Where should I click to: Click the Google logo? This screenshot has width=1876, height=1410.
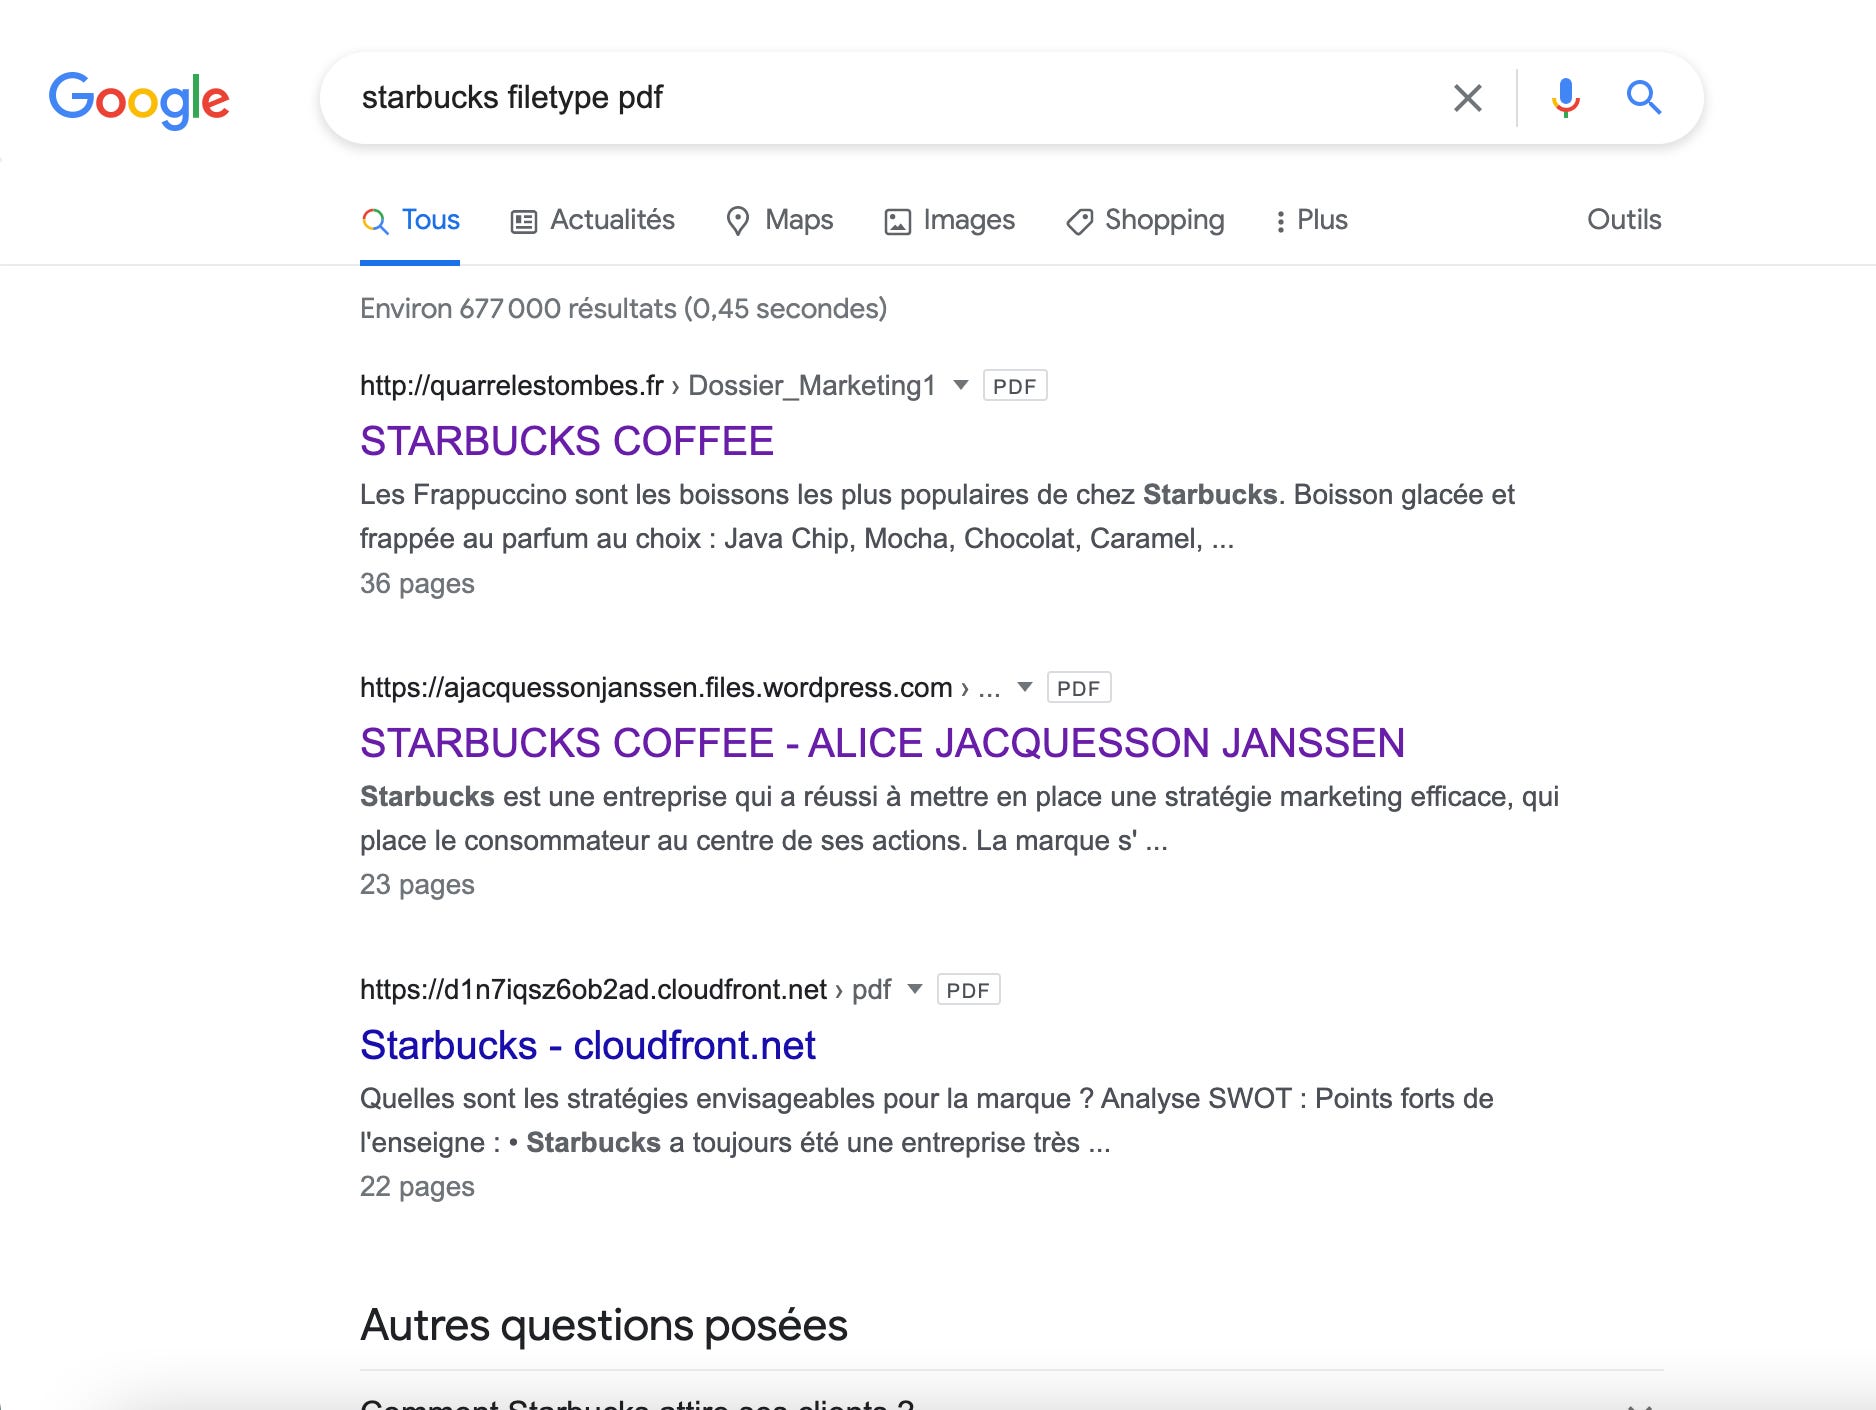[x=140, y=97]
